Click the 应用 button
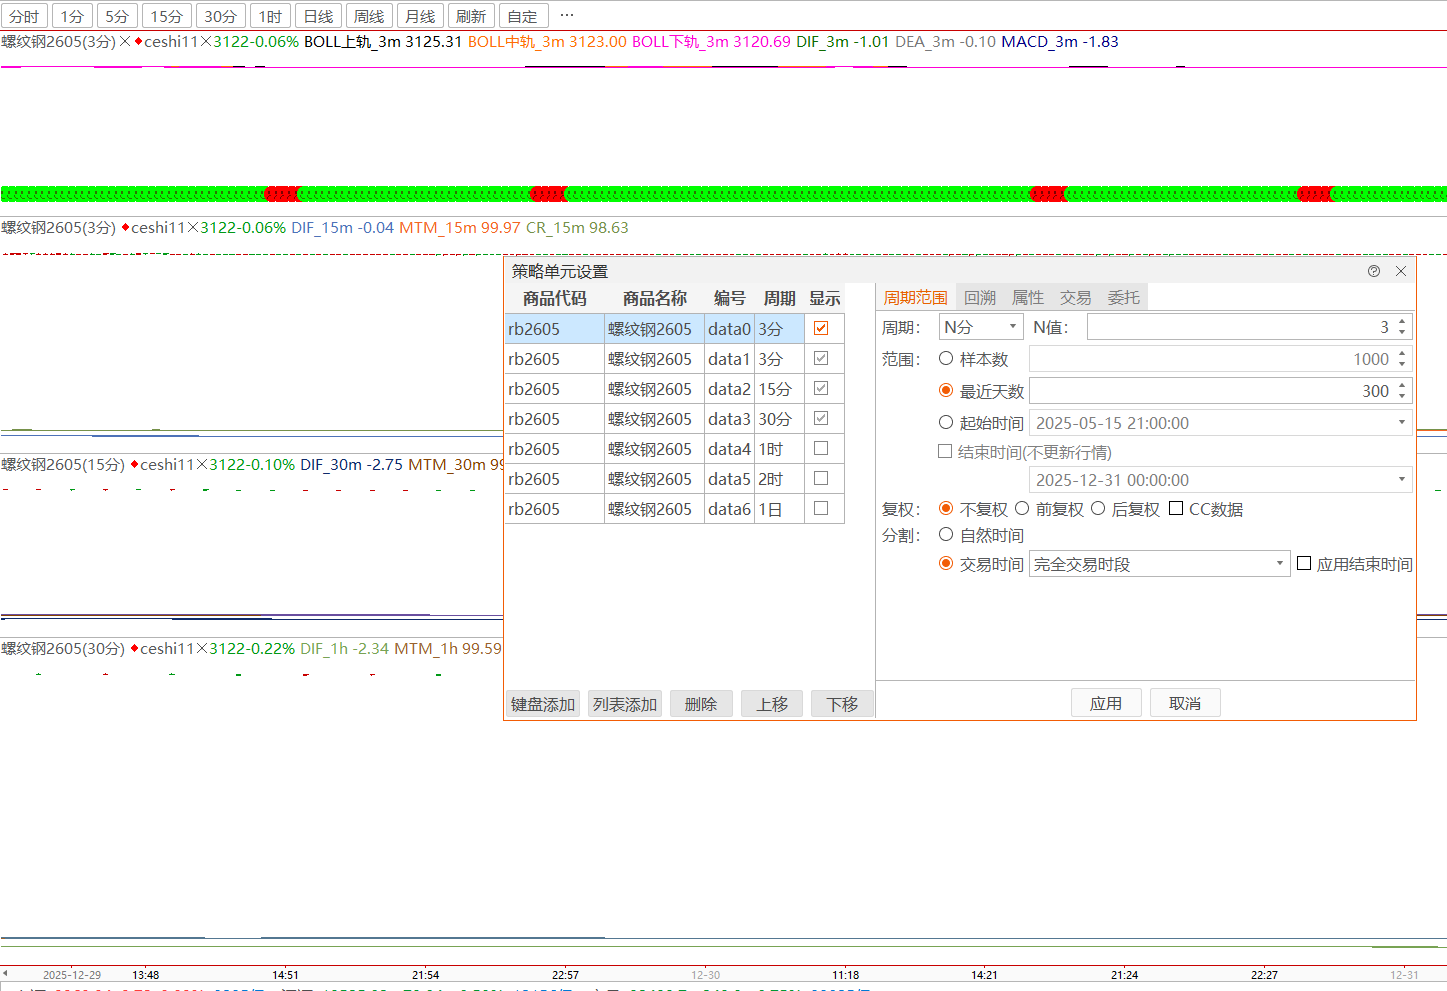This screenshot has height=991, width=1447. tap(1105, 703)
